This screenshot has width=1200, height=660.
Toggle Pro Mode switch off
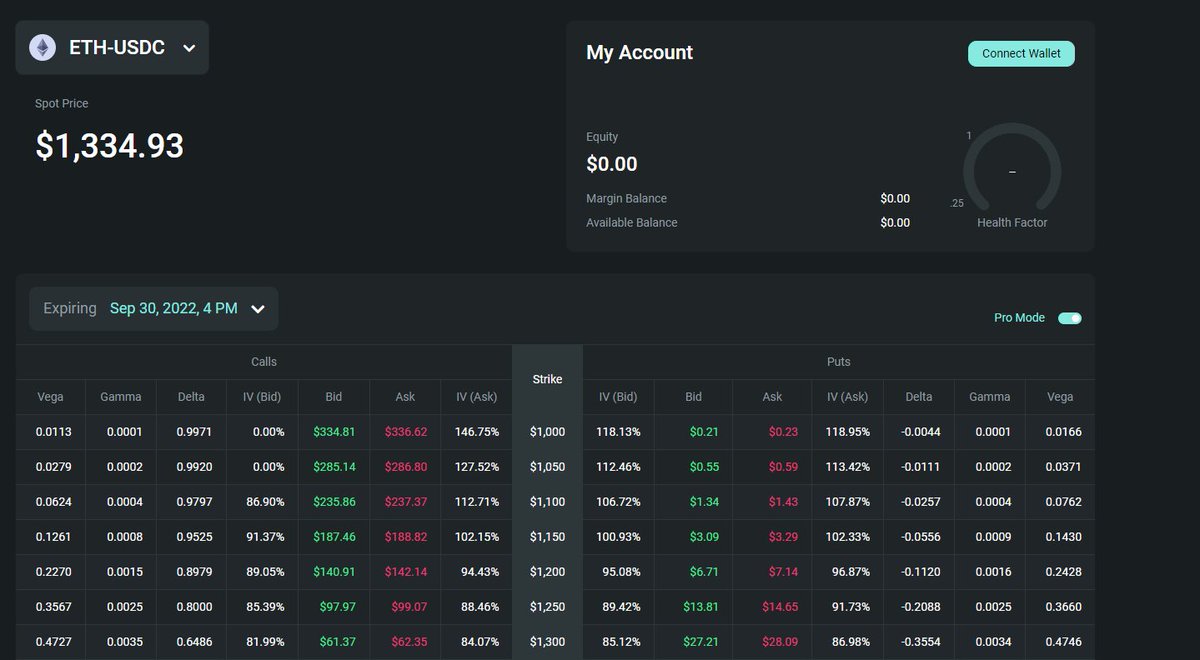1070,318
